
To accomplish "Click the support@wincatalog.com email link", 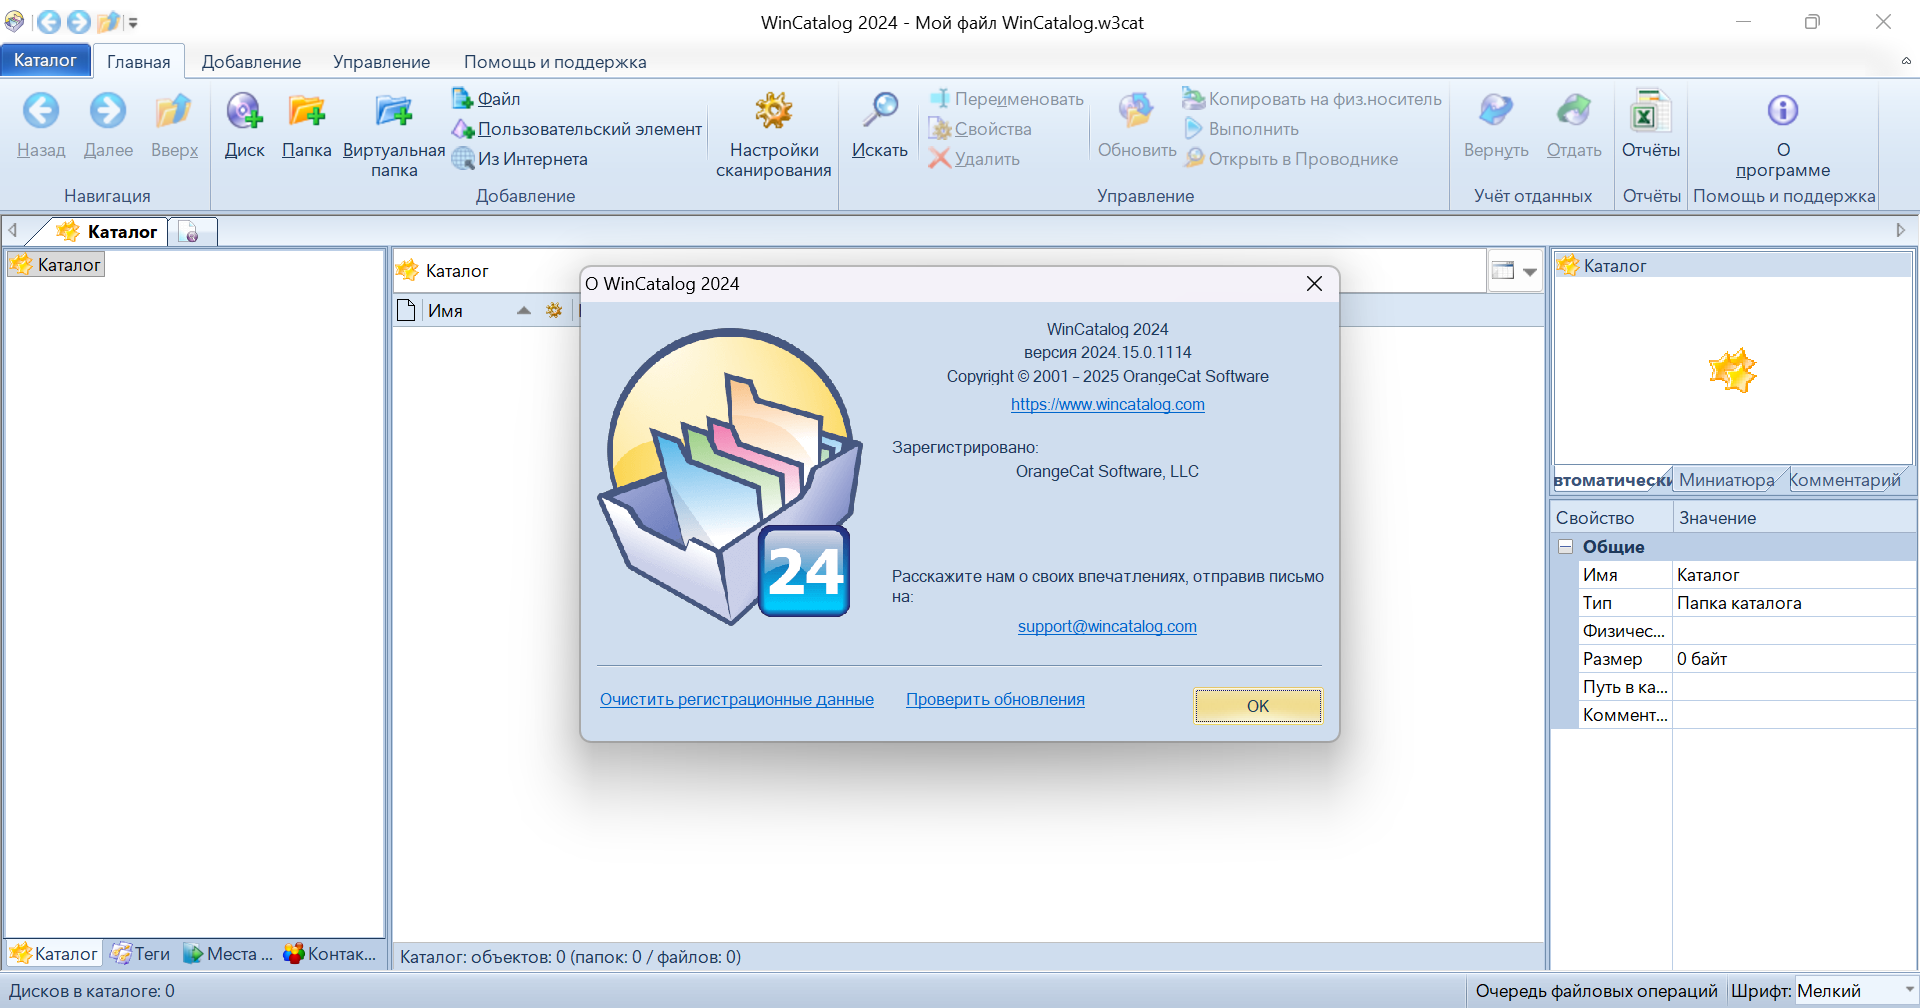I will point(1107,626).
